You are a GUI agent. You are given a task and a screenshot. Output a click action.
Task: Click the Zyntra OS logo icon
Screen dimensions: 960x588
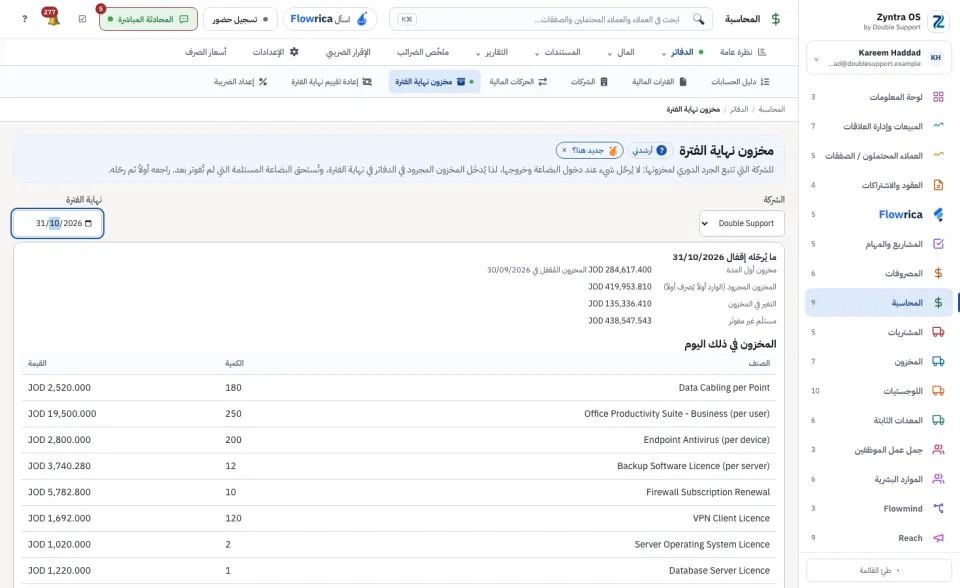(x=938, y=22)
